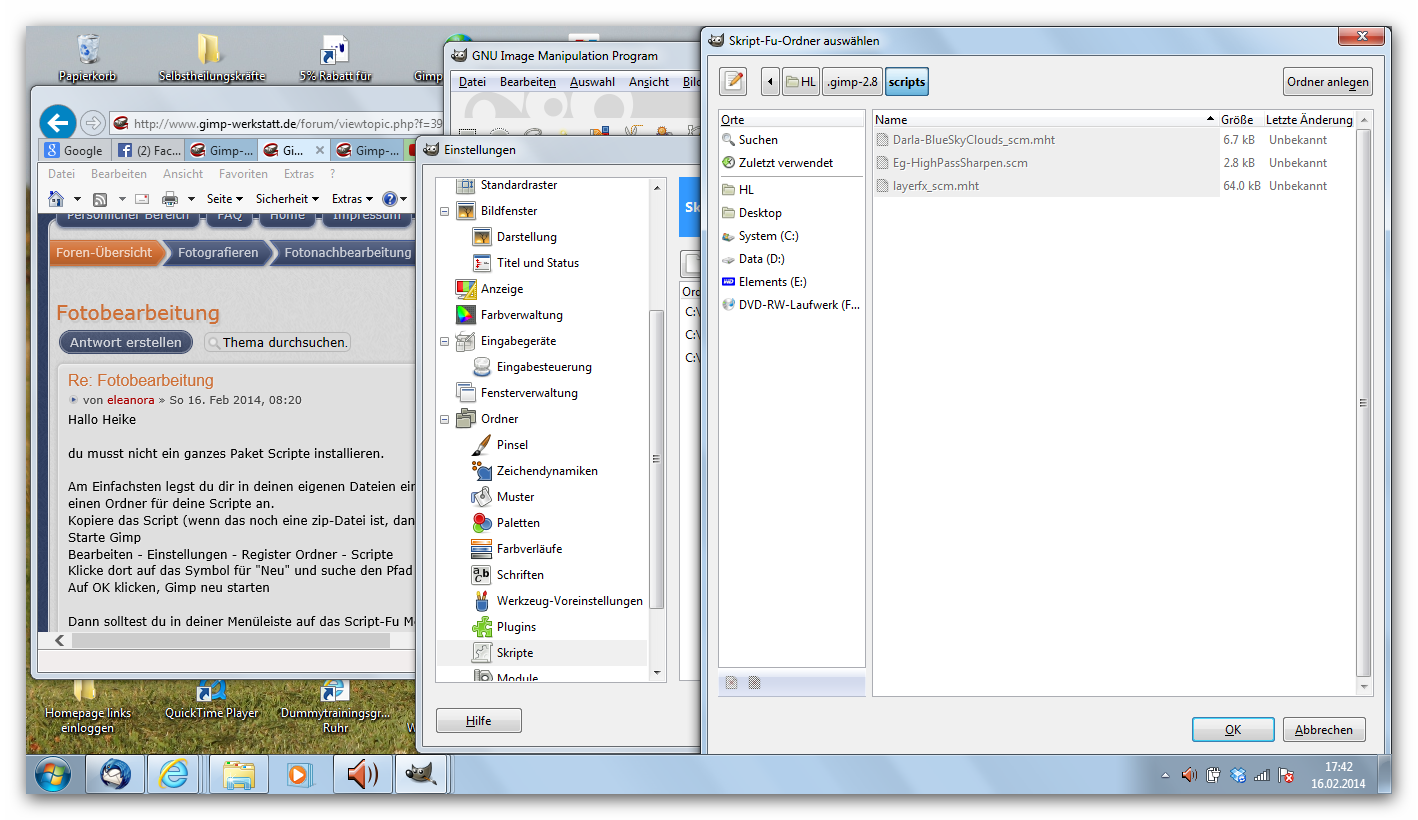The width and height of the screenshot is (1418, 820).
Task: Open the Seite dropdown in IE toolbar
Action: 225,199
